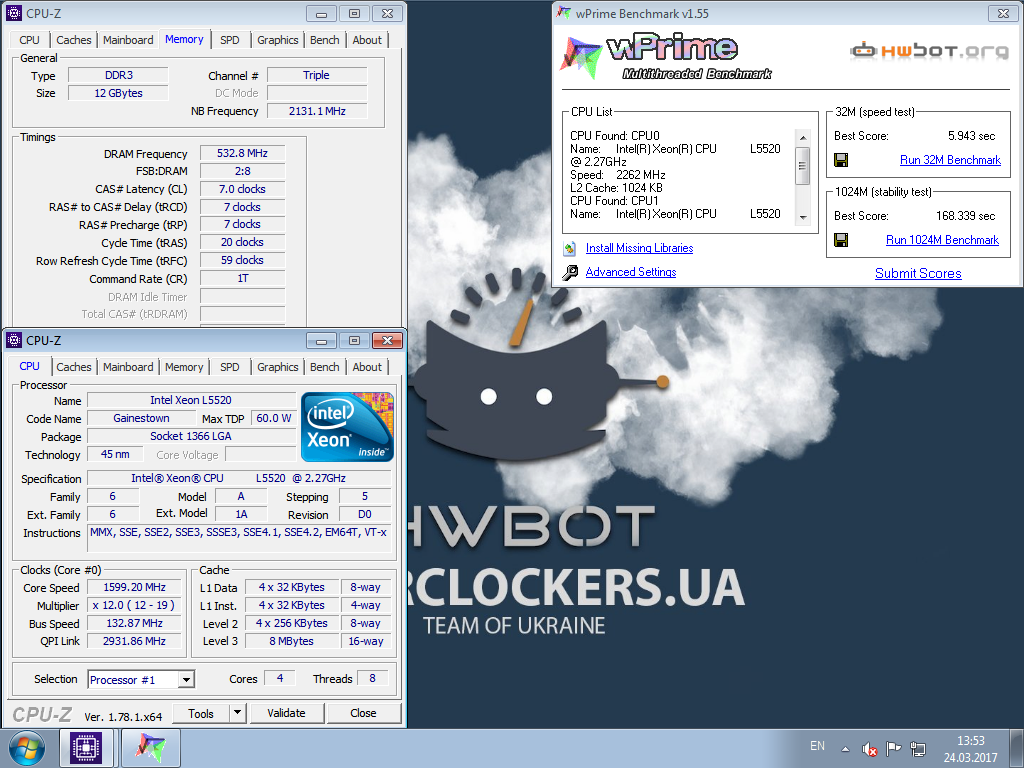Viewport: 1024px width, 768px height.
Task: Show hidden tray icons arrow
Action: point(845,749)
